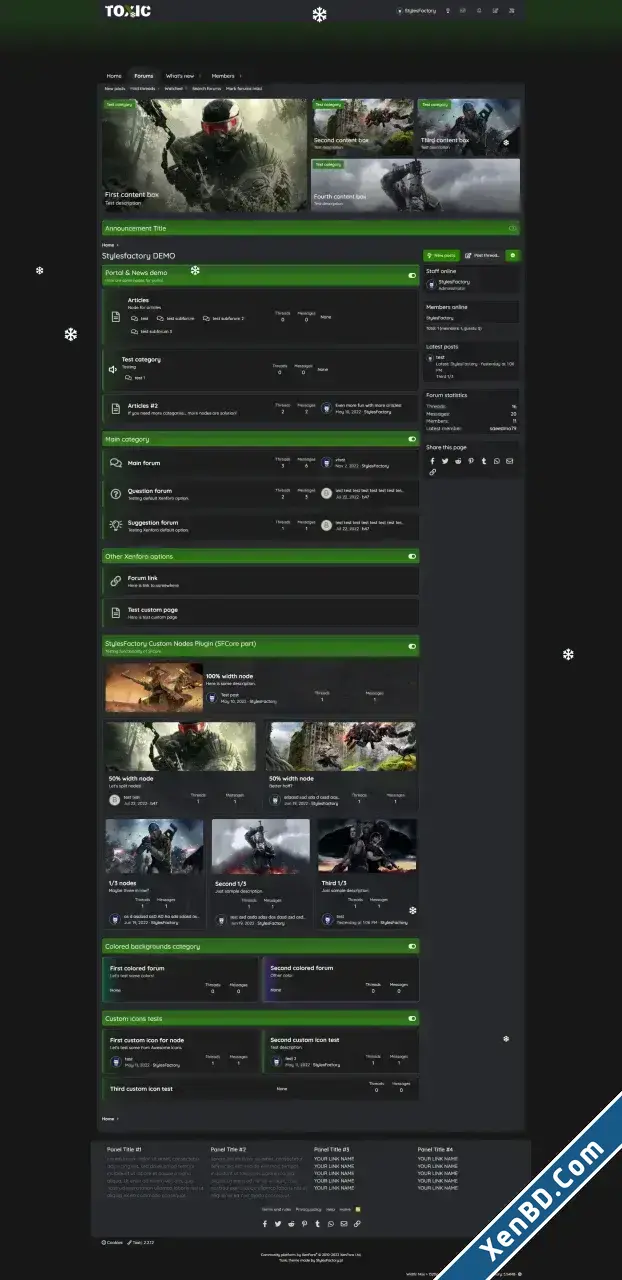The height and width of the screenshot is (1280, 622).
Task: Open the Question forum link
Action: [149, 491]
